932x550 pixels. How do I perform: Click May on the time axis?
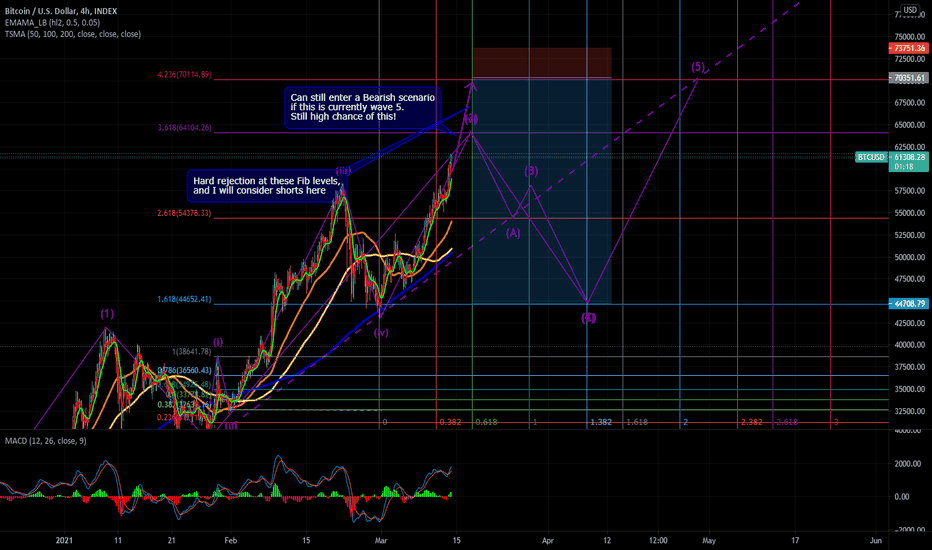point(709,540)
